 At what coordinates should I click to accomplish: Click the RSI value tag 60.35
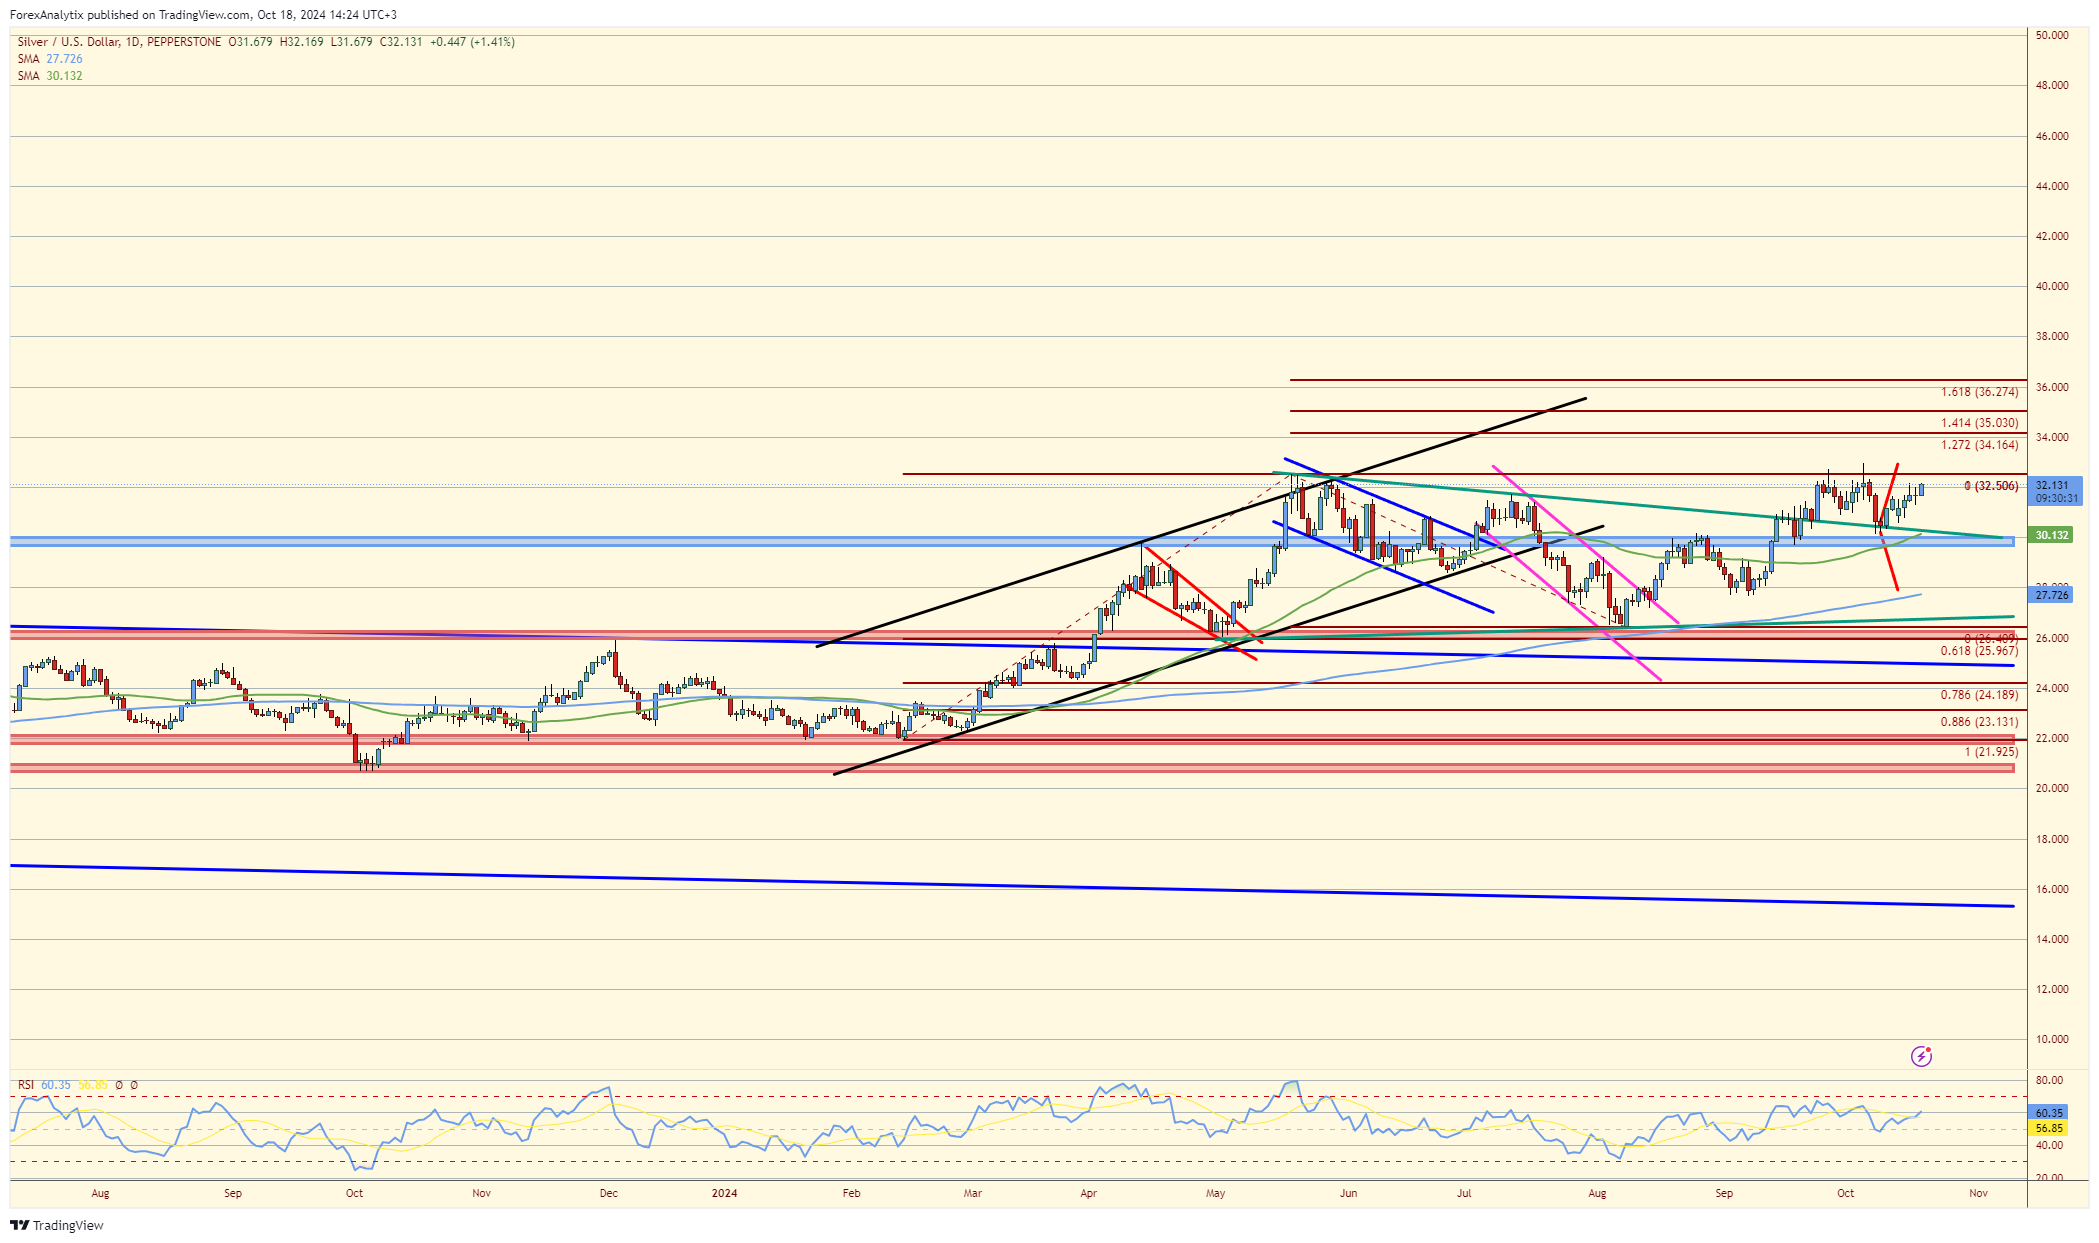tap(2049, 1113)
